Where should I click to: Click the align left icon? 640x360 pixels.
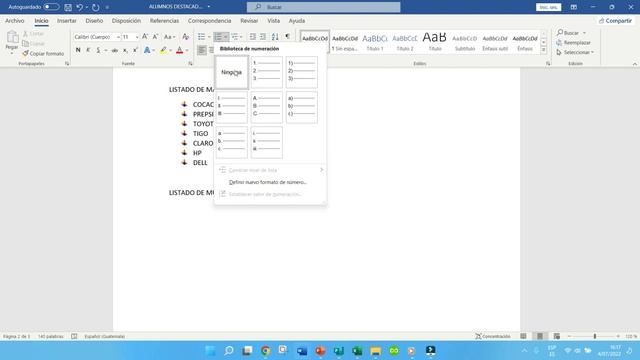tap(202, 50)
